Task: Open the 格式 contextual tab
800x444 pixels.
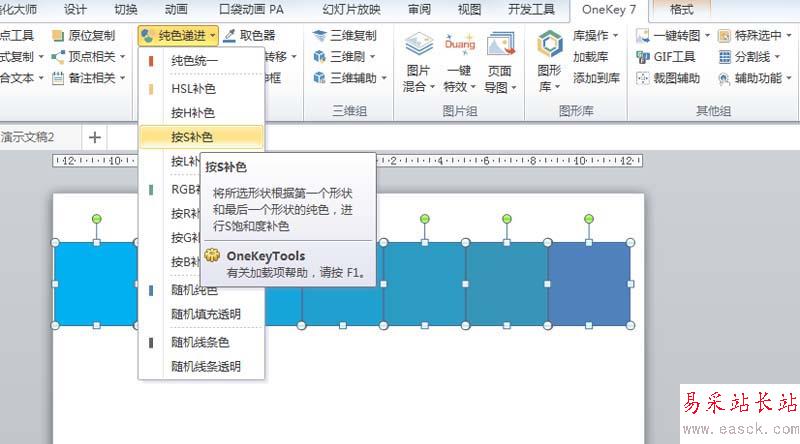Action: tap(682, 9)
